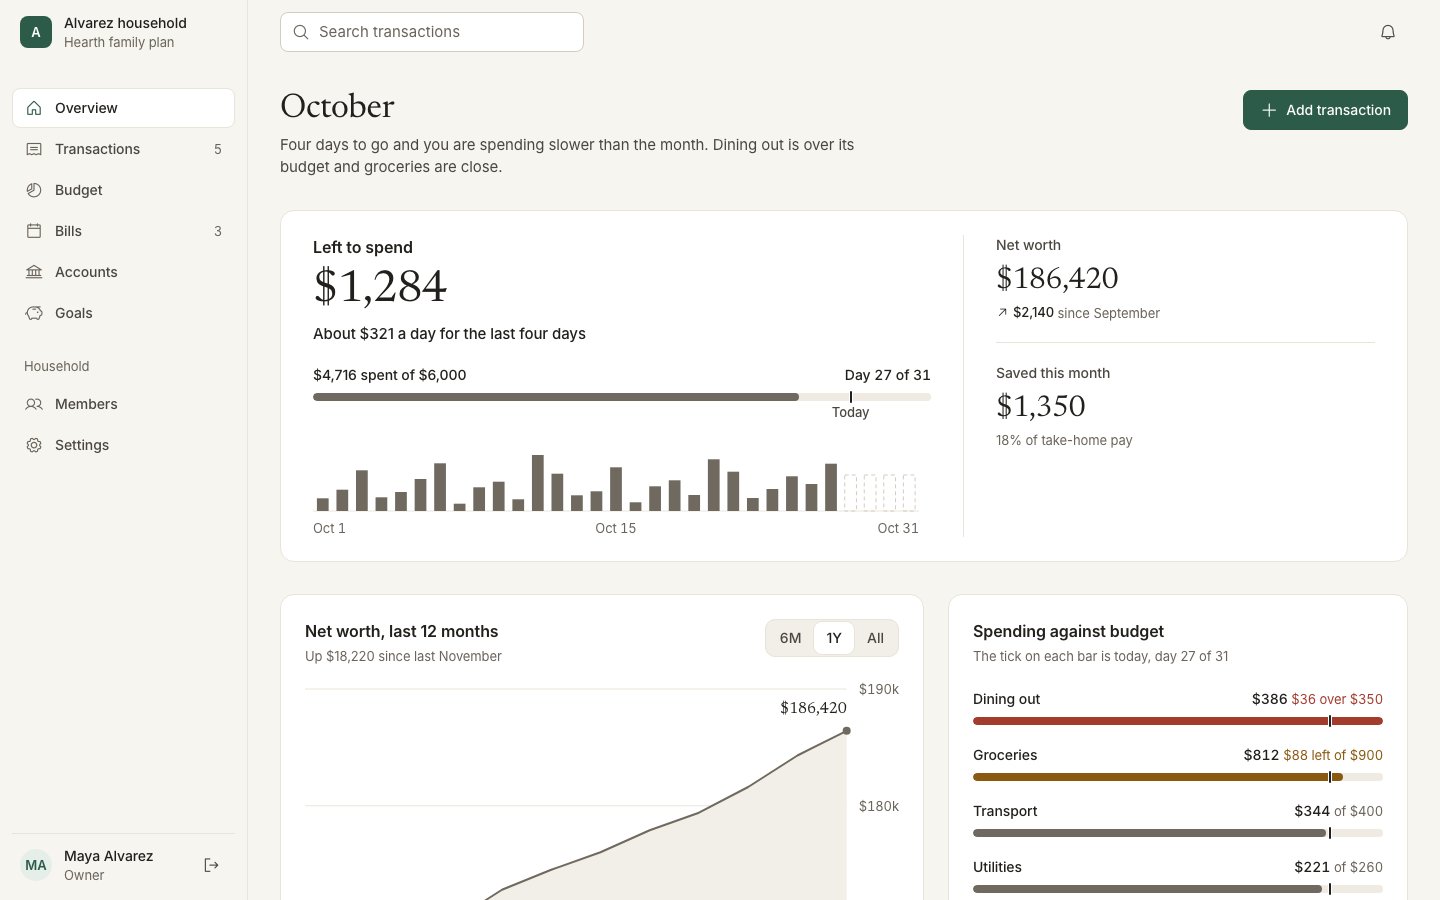Click the Settings gear icon
The width and height of the screenshot is (1440, 900).
coord(34,445)
